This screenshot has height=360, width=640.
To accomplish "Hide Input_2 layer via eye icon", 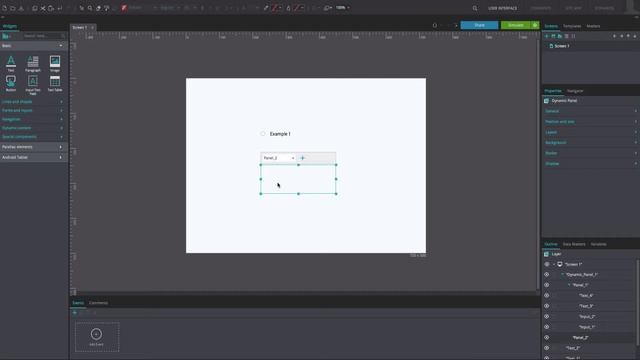I will 547,316.
